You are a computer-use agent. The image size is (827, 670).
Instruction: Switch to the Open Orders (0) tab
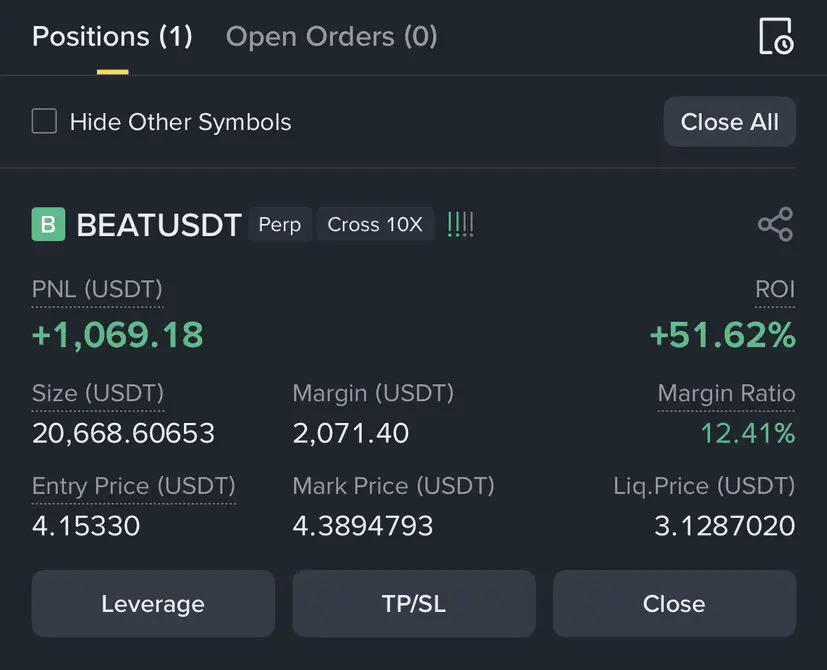coord(331,37)
